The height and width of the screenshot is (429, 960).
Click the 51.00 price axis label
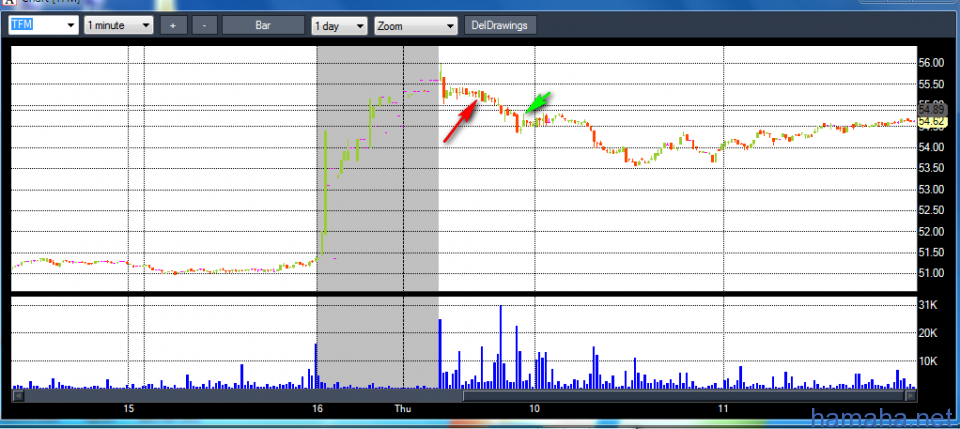931,273
